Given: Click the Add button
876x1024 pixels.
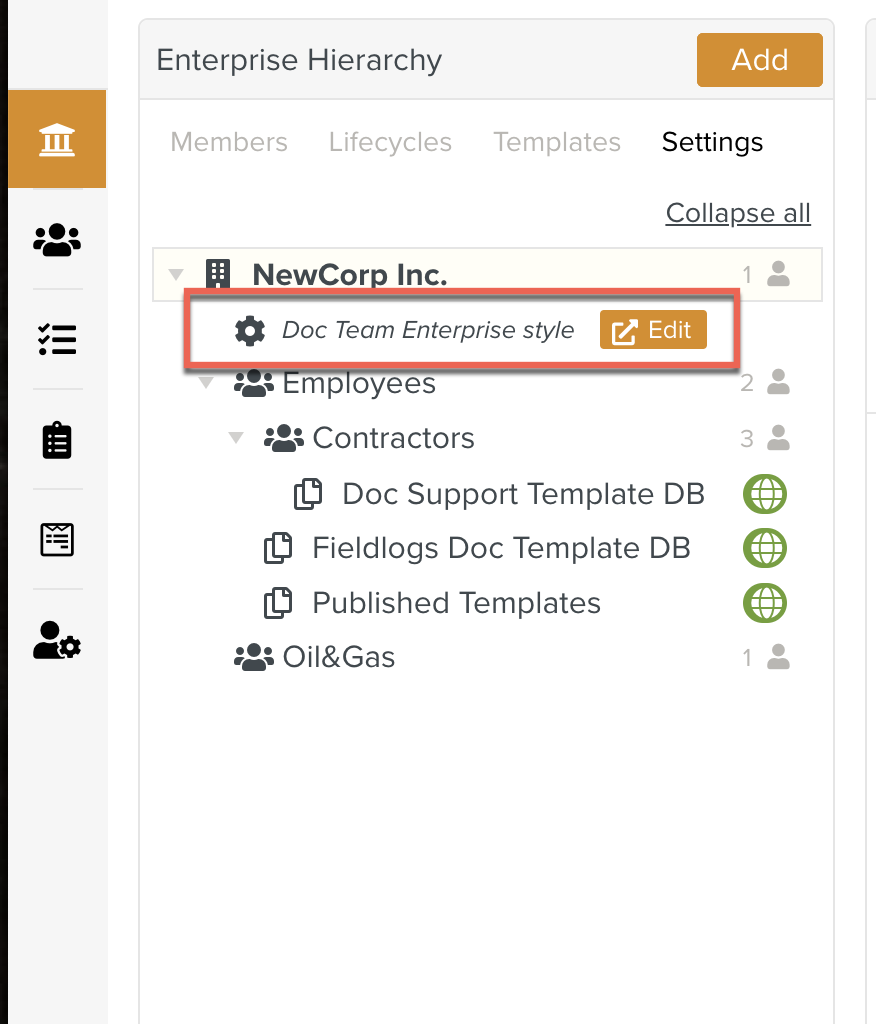Looking at the screenshot, I should pyautogui.click(x=759, y=60).
